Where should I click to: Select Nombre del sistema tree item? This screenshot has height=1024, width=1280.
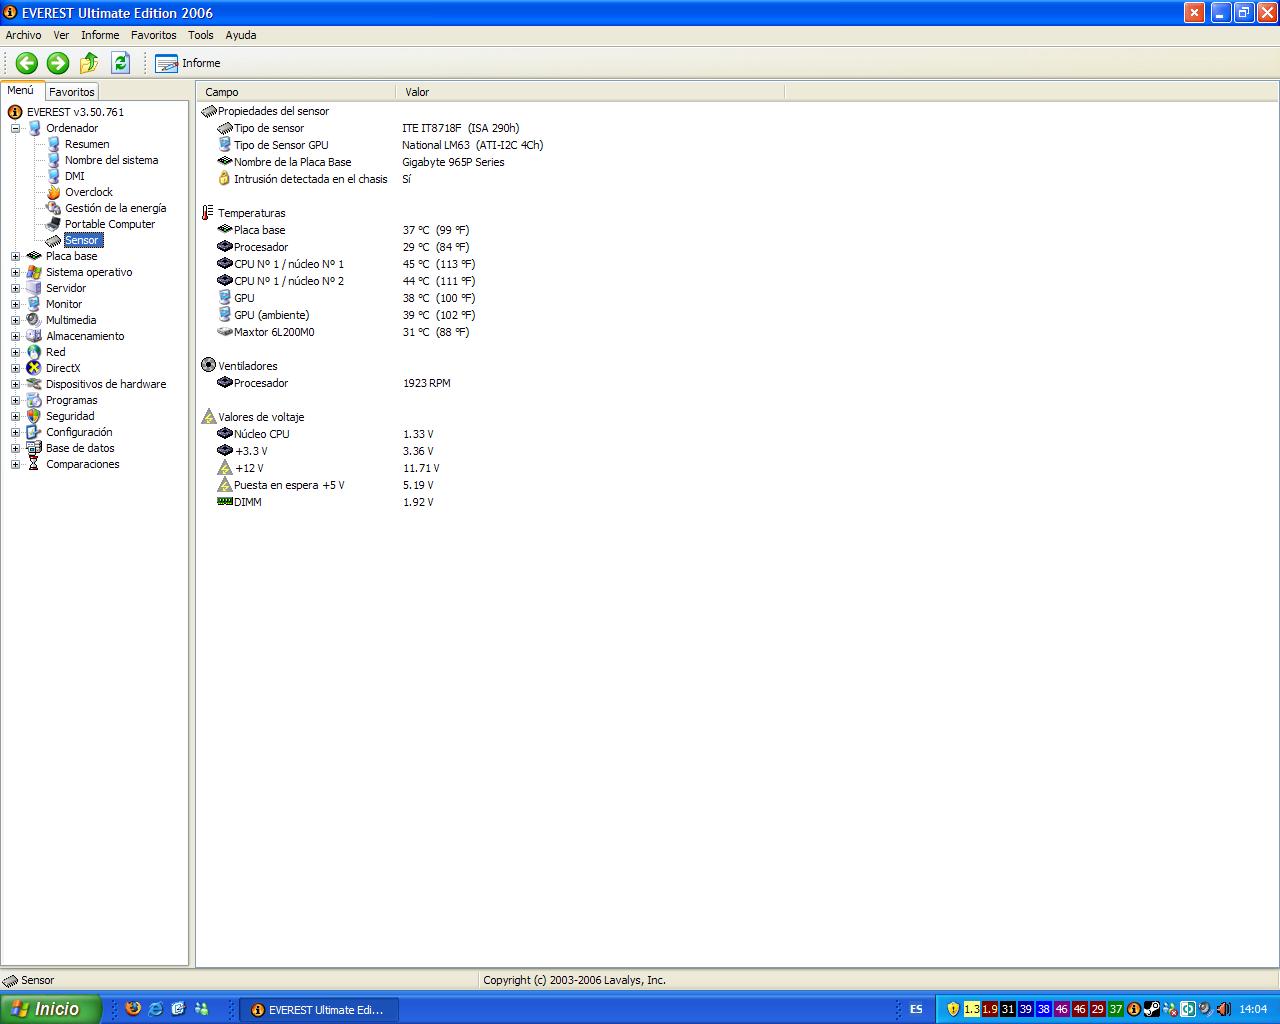point(111,160)
